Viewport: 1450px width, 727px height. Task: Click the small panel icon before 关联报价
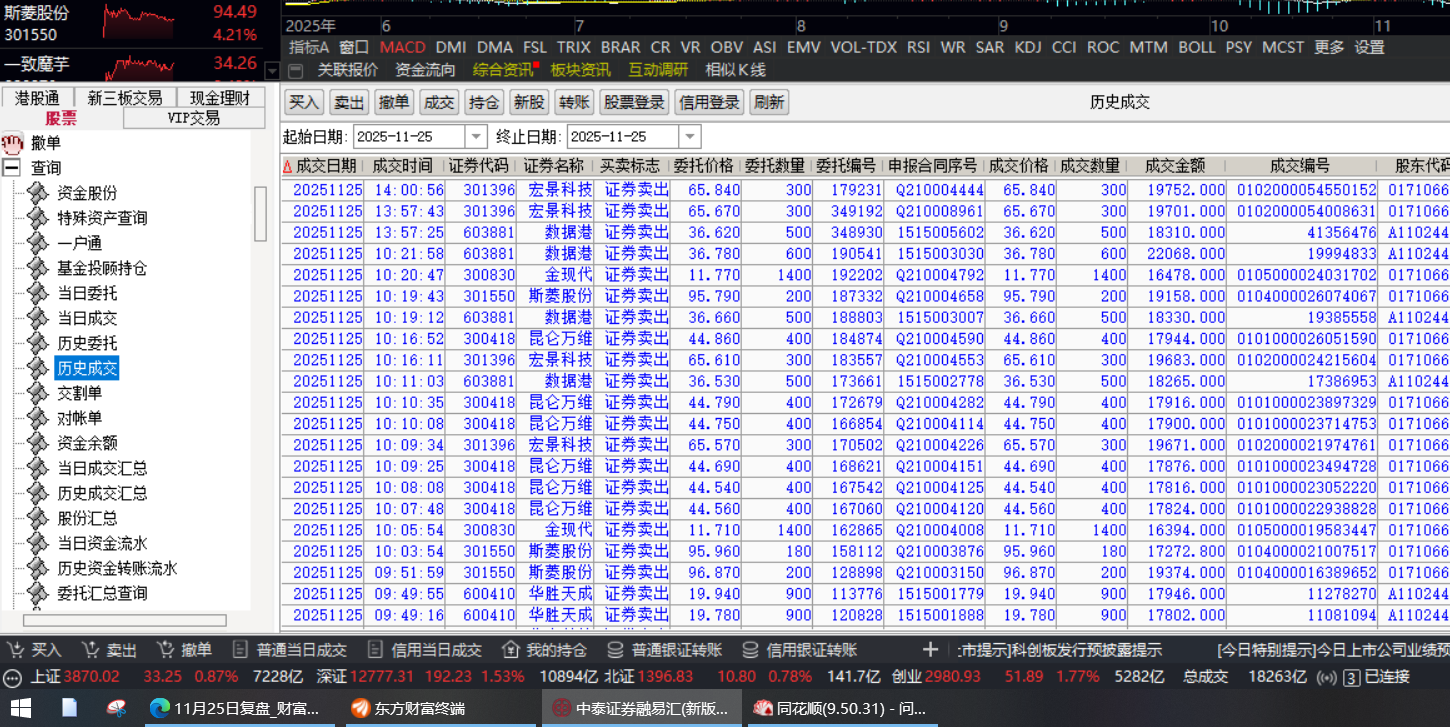(x=295, y=70)
